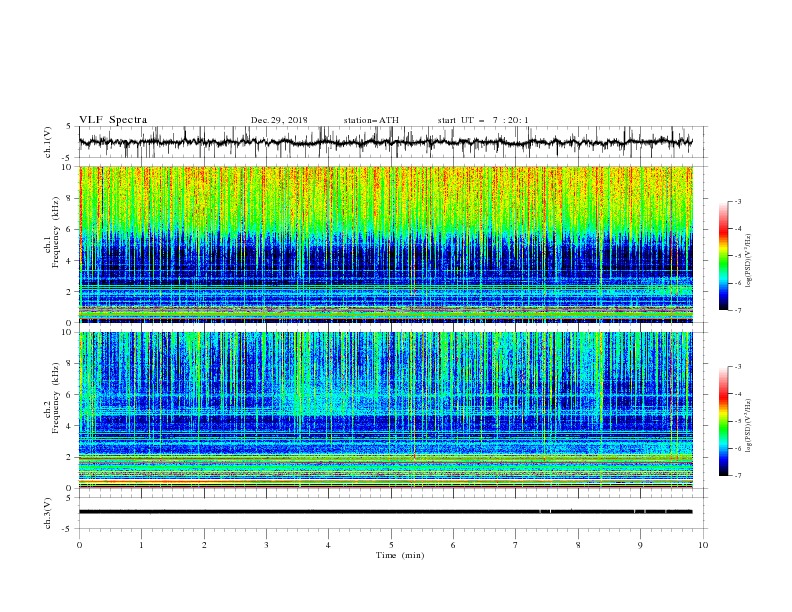
Task: Click the "-7" tick on ch.2 colorbar
Action: tap(737, 476)
